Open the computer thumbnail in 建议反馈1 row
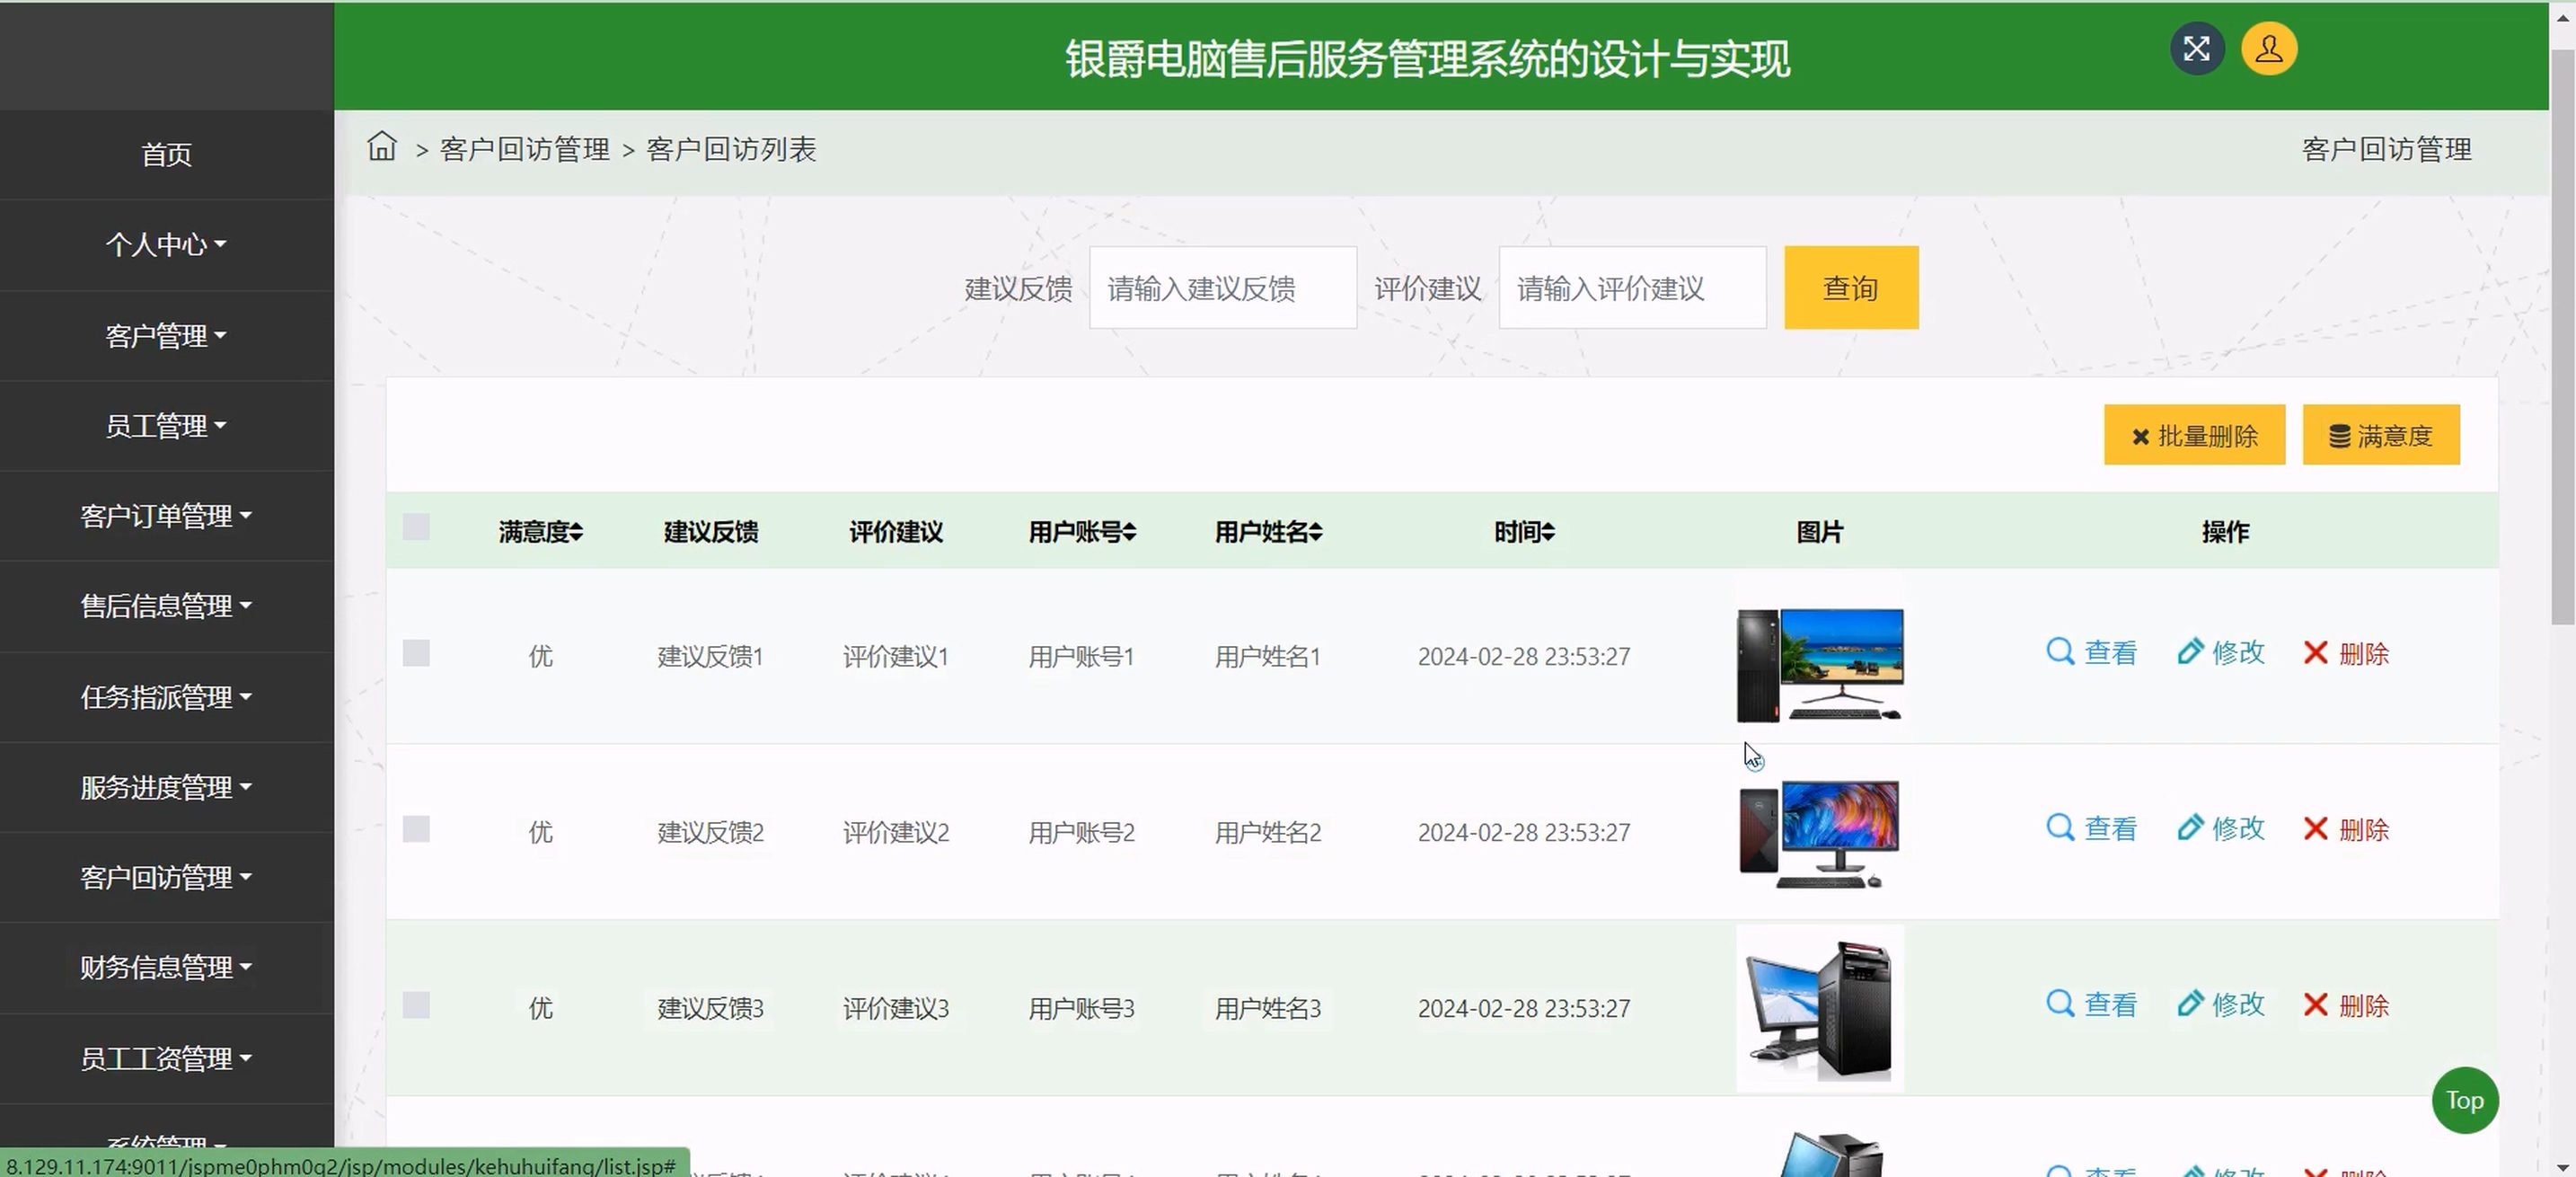 [x=1820, y=664]
